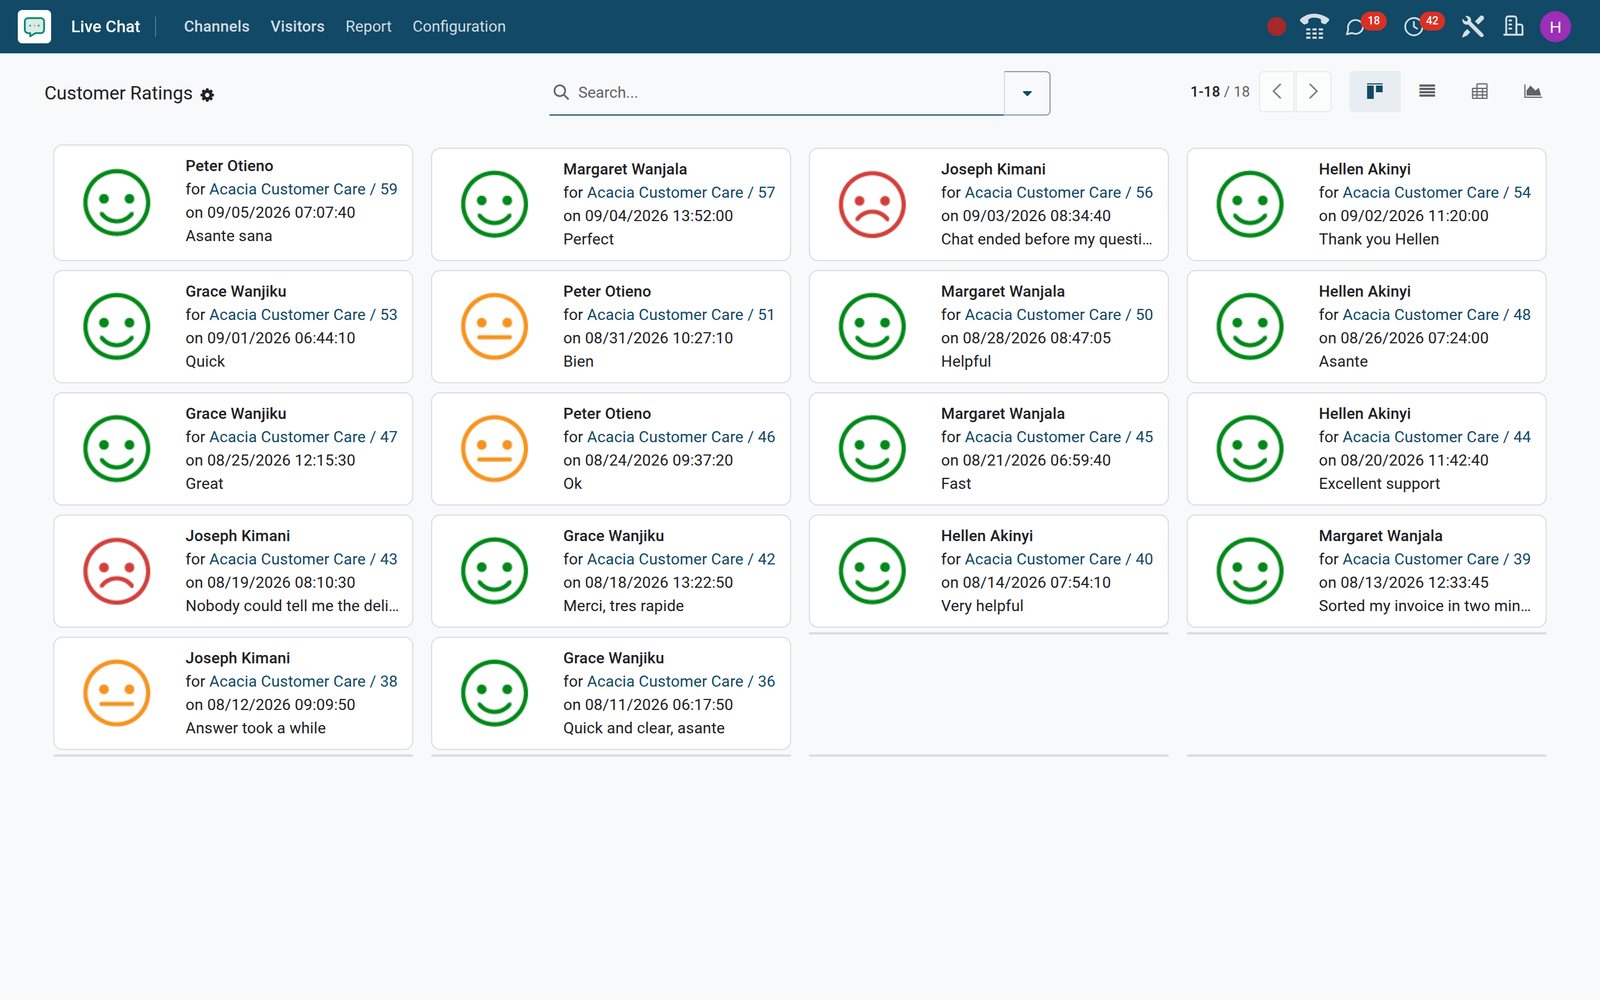Click neutral face on Peter Otieno / 51 card
The width and height of the screenshot is (1600, 1000).
point(494,326)
